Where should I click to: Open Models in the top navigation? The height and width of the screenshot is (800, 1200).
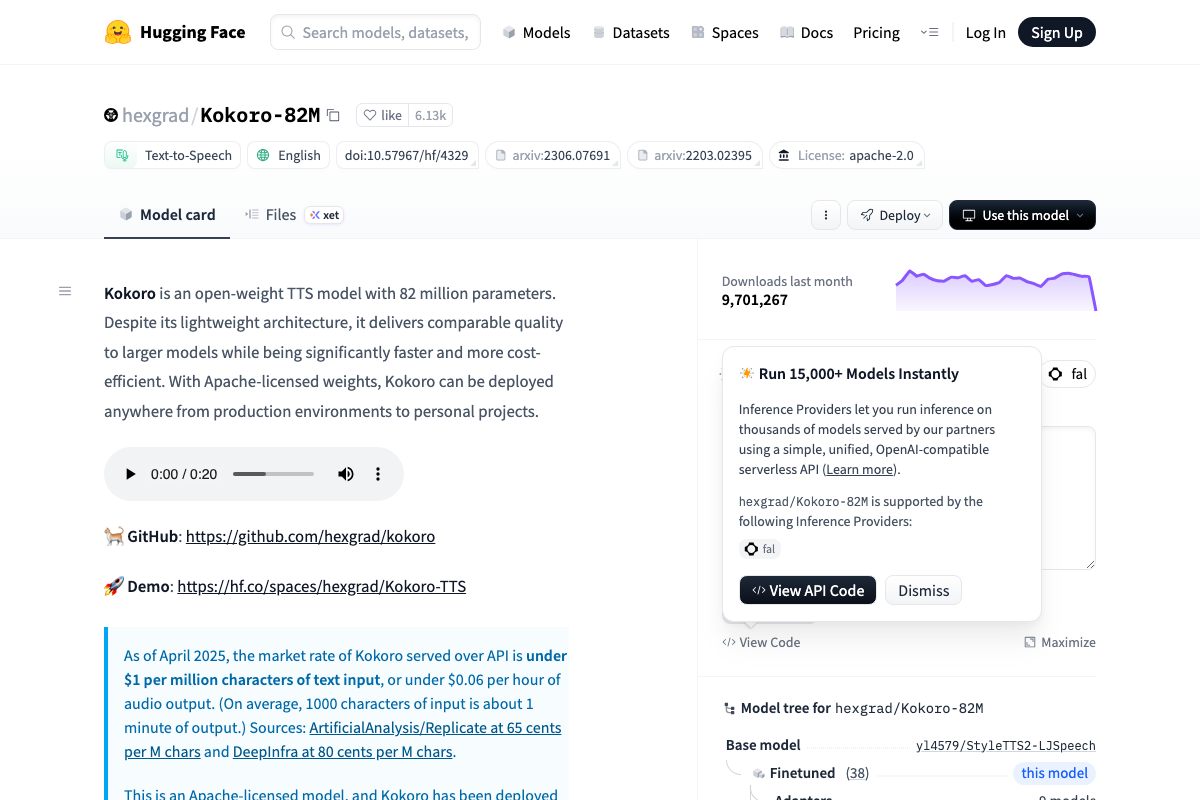click(536, 33)
